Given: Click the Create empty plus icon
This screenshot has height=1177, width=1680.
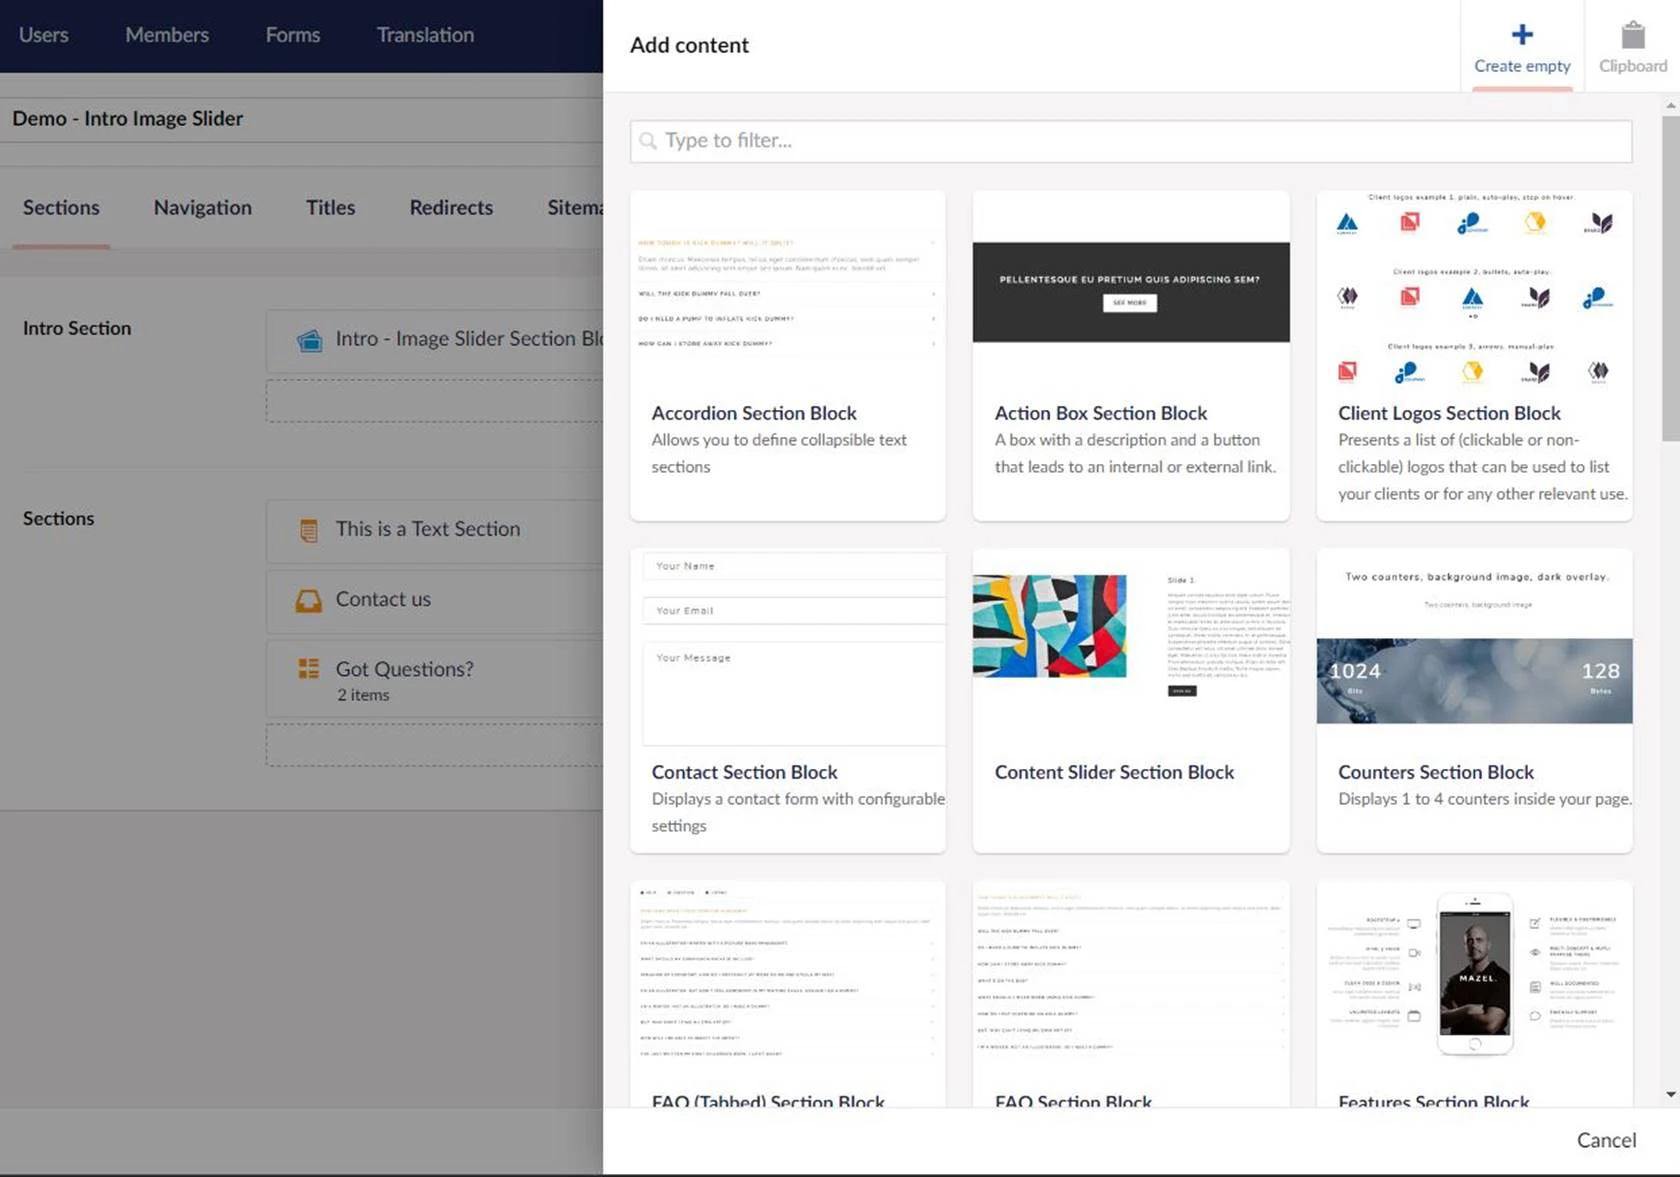Looking at the screenshot, I should point(1521,35).
